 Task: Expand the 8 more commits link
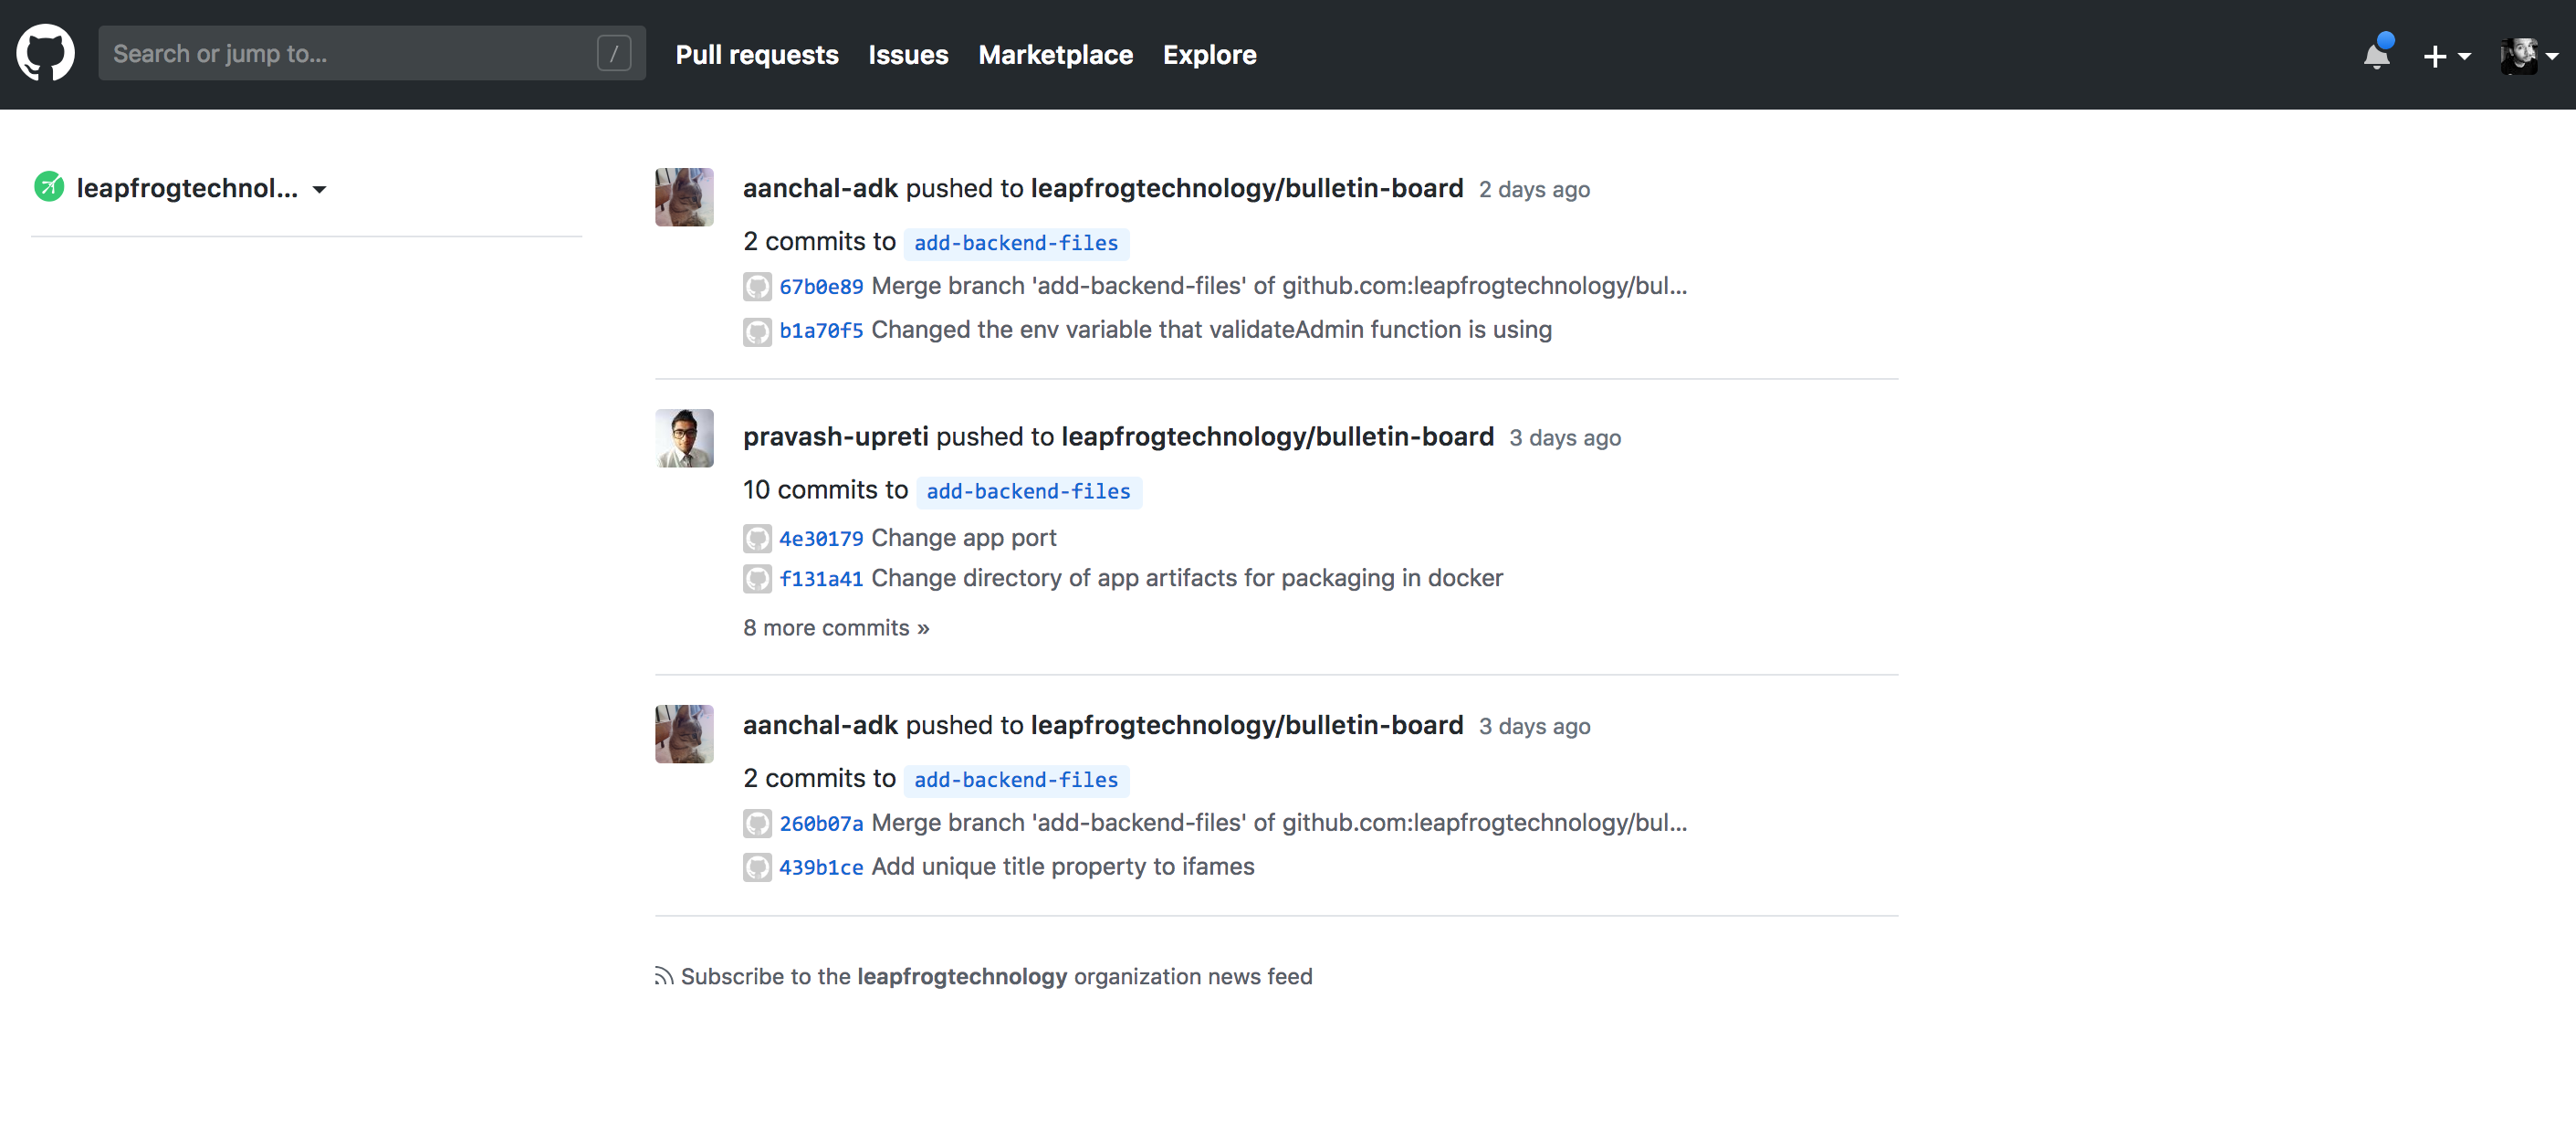[836, 628]
